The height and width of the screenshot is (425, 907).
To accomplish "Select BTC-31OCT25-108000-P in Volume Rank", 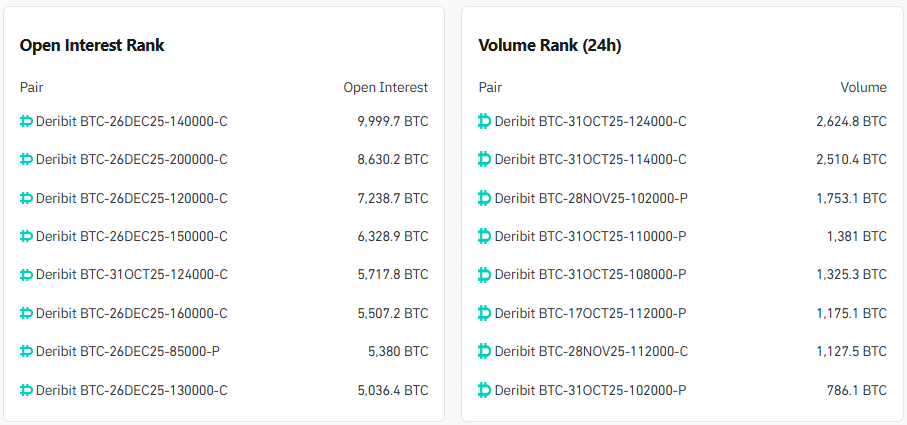I will 590,274.
